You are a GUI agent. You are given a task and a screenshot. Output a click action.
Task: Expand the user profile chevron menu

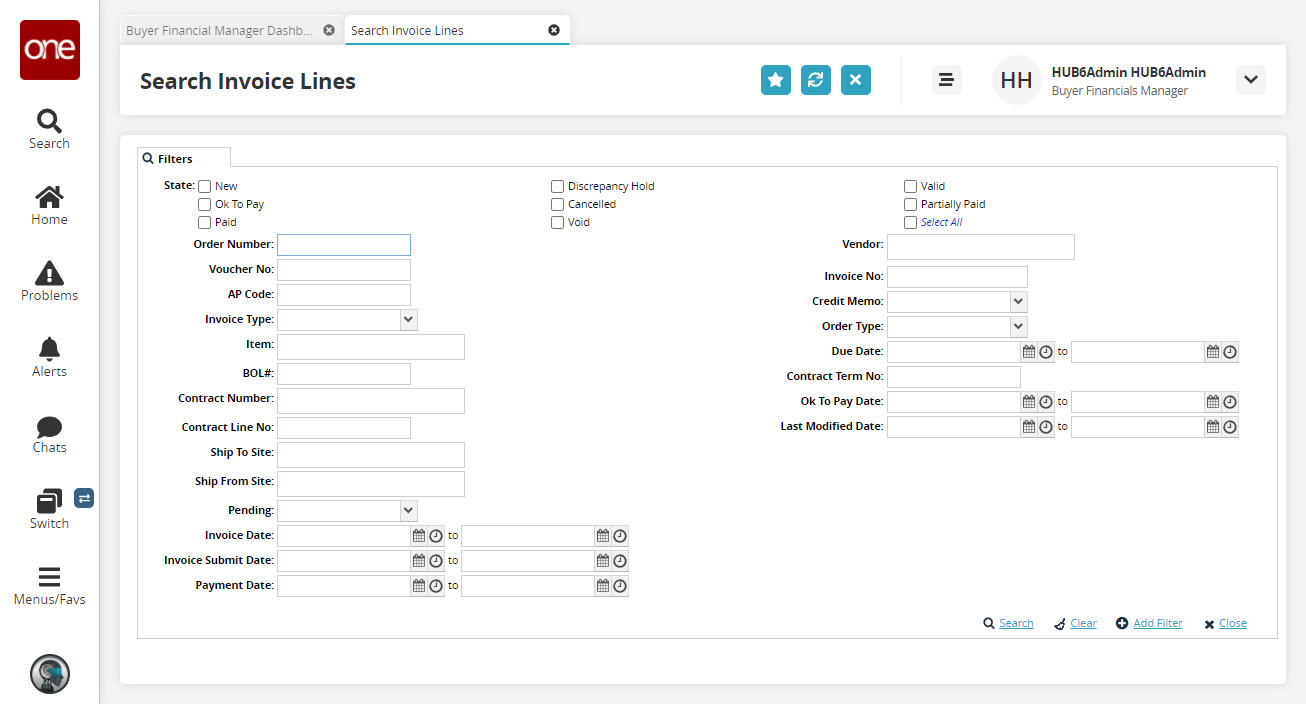tap(1250, 80)
